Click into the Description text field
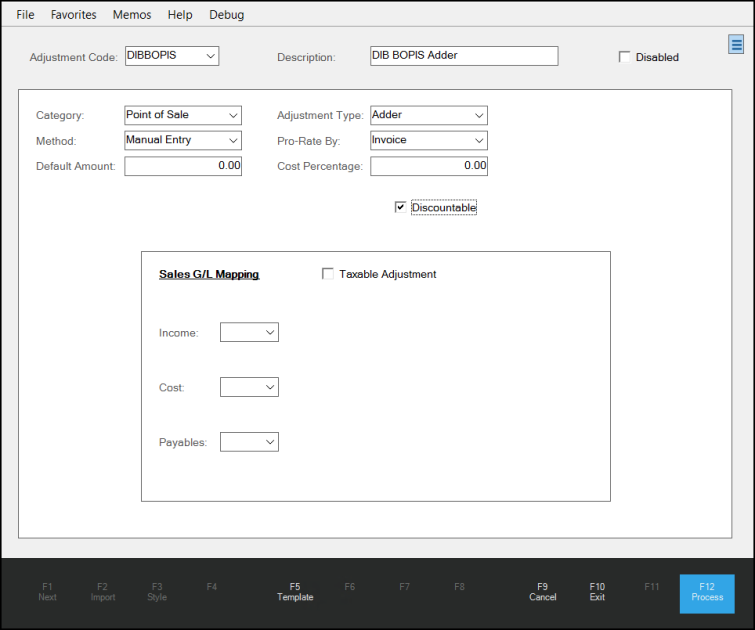Image resolution: width=755 pixels, height=630 pixels. pos(463,56)
